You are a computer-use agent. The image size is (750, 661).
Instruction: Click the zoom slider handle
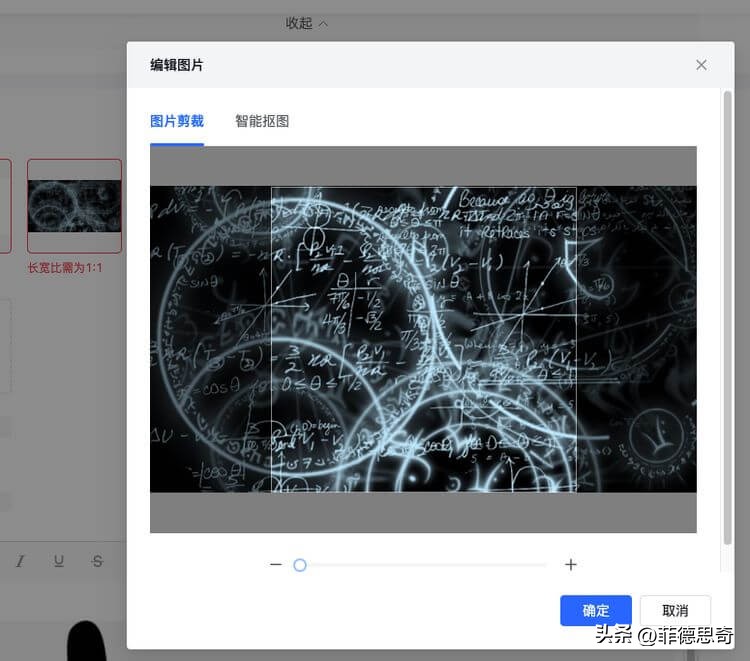tap(300, 565)
